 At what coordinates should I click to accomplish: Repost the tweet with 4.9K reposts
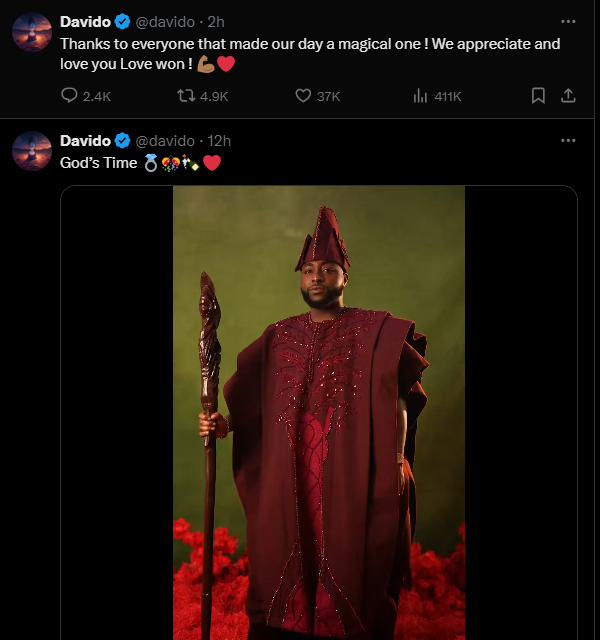point(186,96)
